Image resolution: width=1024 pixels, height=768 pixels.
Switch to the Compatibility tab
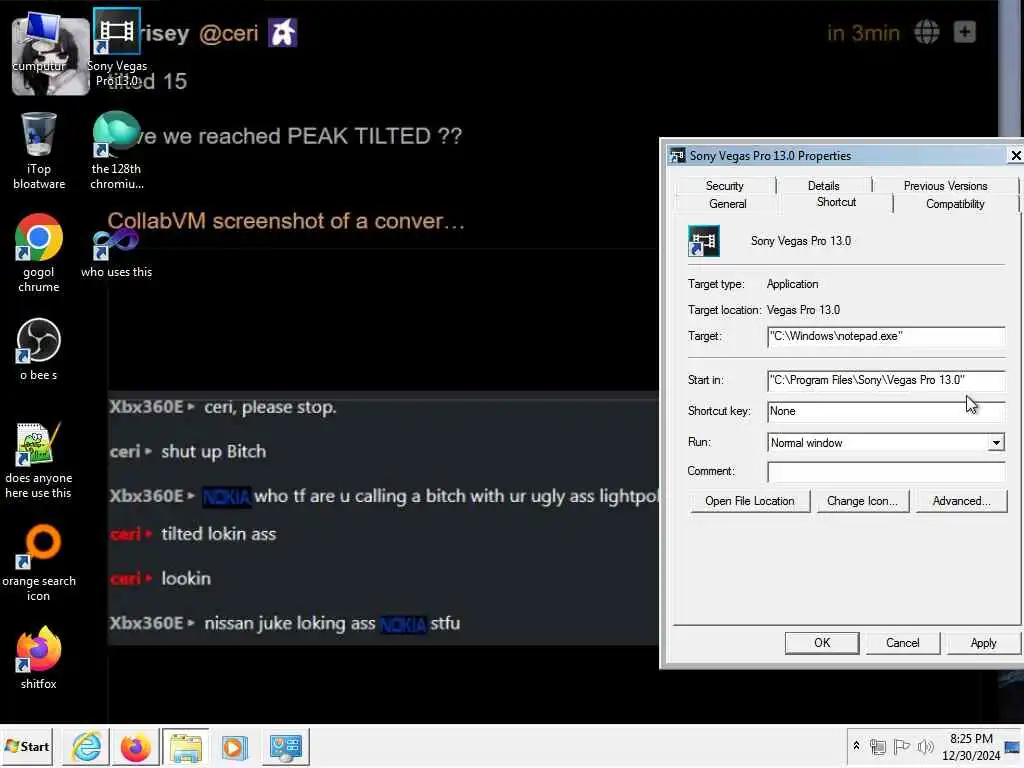click(955, 204)
